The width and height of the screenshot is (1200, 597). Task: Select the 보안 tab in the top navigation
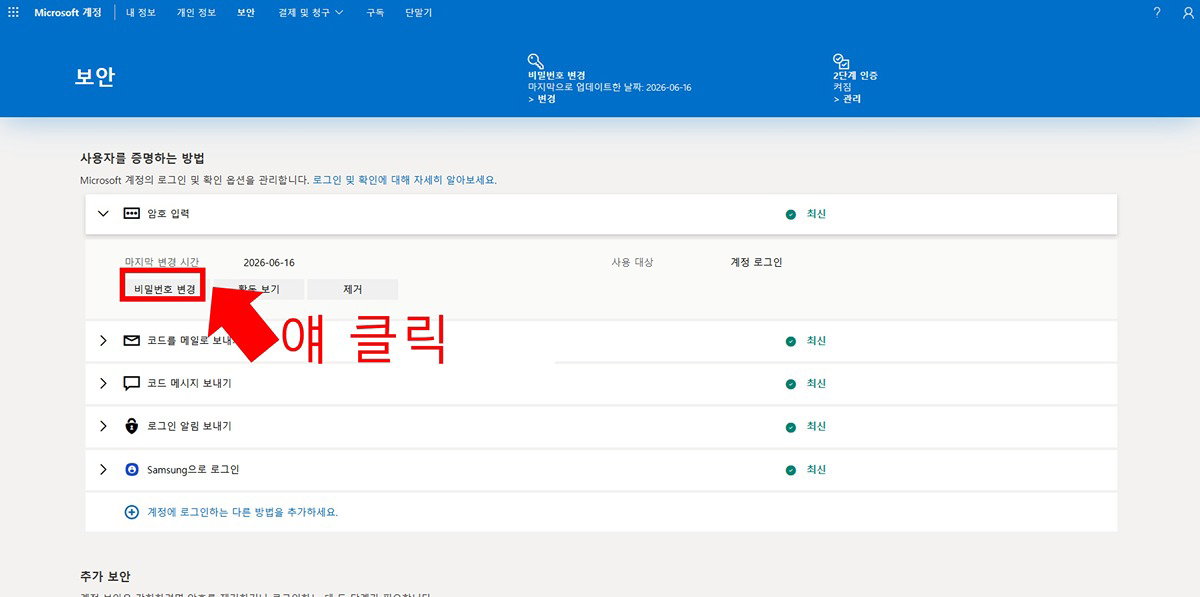246,13
